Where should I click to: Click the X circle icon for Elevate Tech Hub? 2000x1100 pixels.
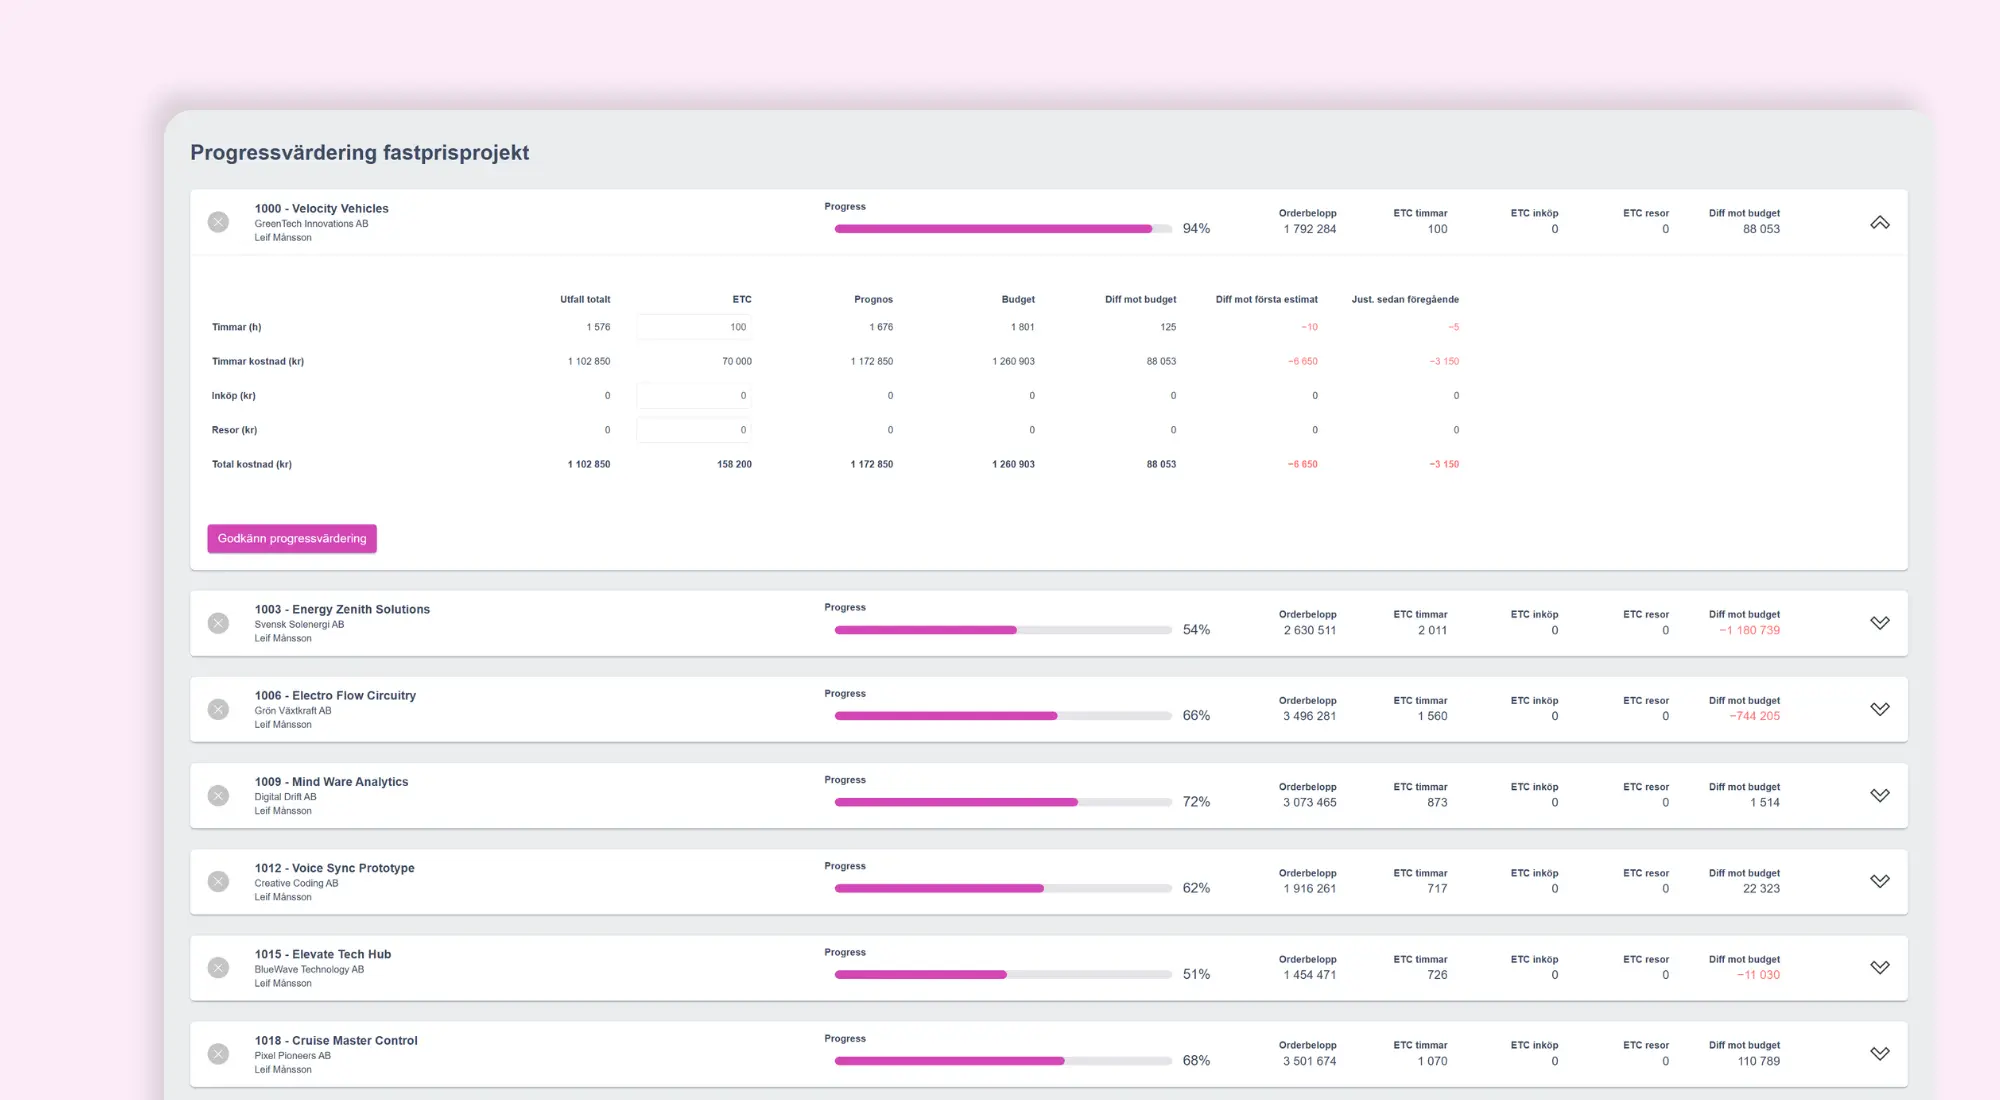[x=218, y=967]
